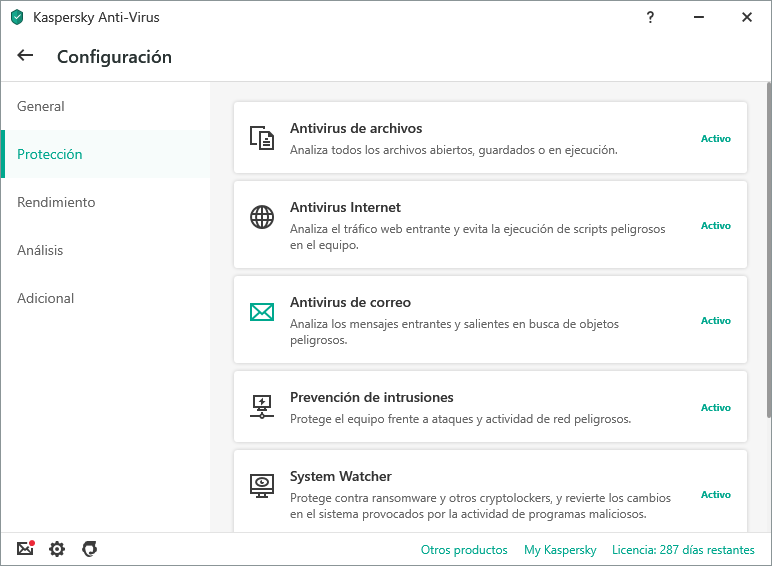Open the help question mark button
The height and width of the screenshot is (566, 772).
point(650,17)
